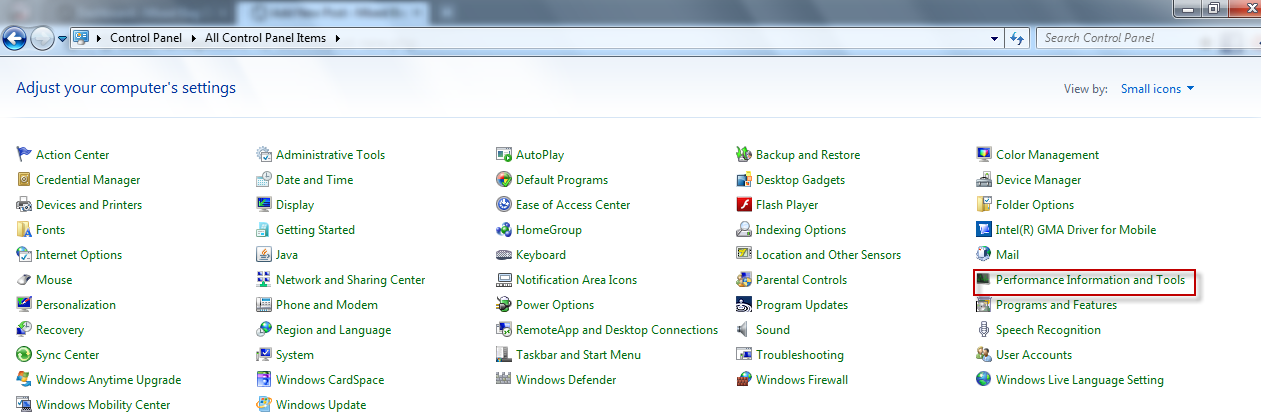Open the Ease of Access Center icon
Screen dimensions: 1261x419
[505, 205]
